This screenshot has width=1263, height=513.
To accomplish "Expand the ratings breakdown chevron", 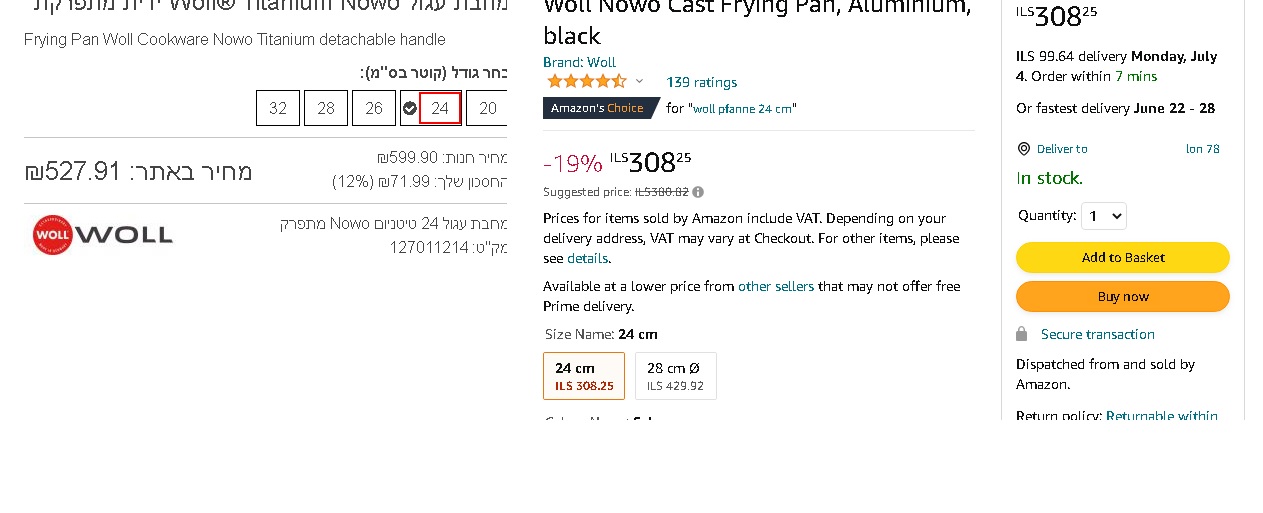I will (640, 82).
